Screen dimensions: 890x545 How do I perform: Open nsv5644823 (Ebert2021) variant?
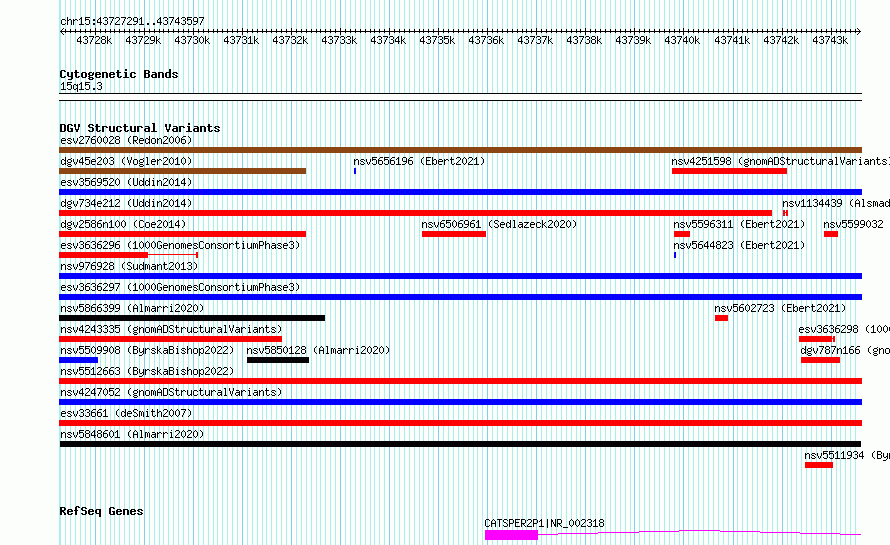click(x=739, y=245)
